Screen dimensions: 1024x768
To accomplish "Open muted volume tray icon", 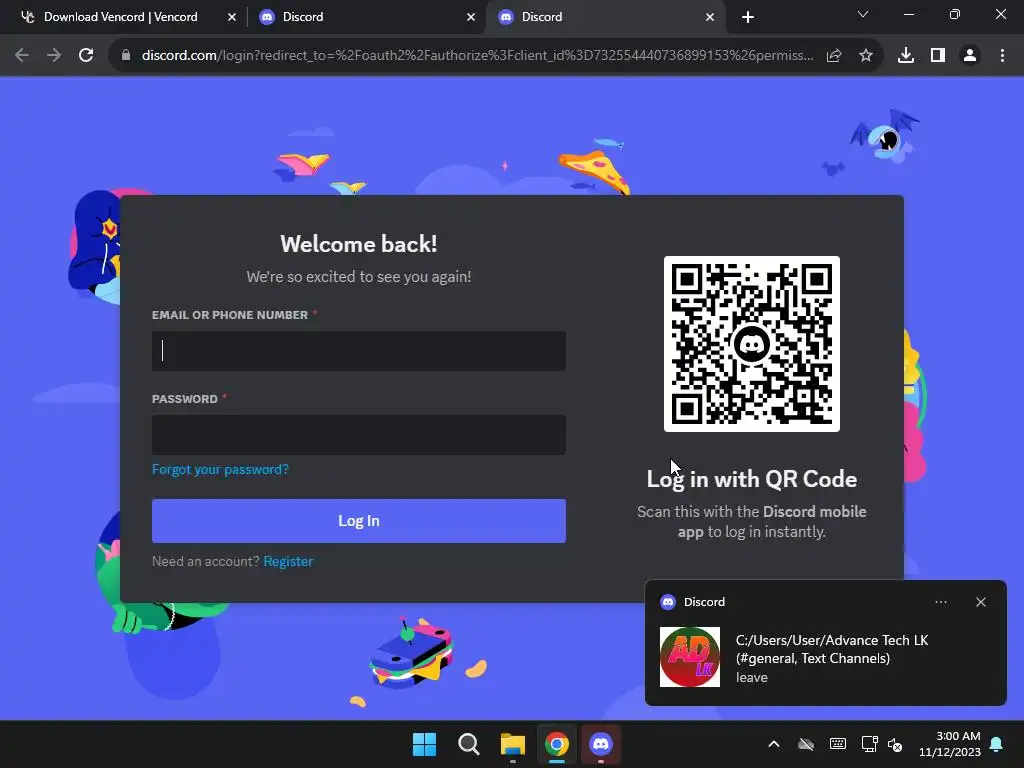I will tap(895, 744).
